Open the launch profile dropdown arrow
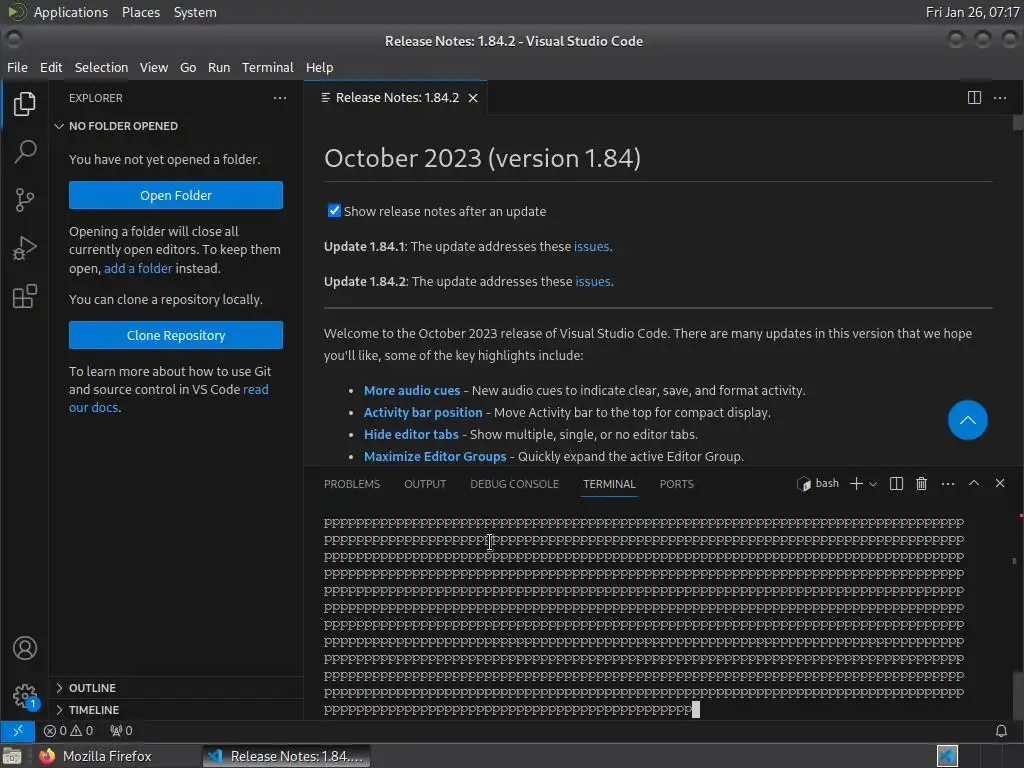This screenshot has height=768, width=1024. 873,484
